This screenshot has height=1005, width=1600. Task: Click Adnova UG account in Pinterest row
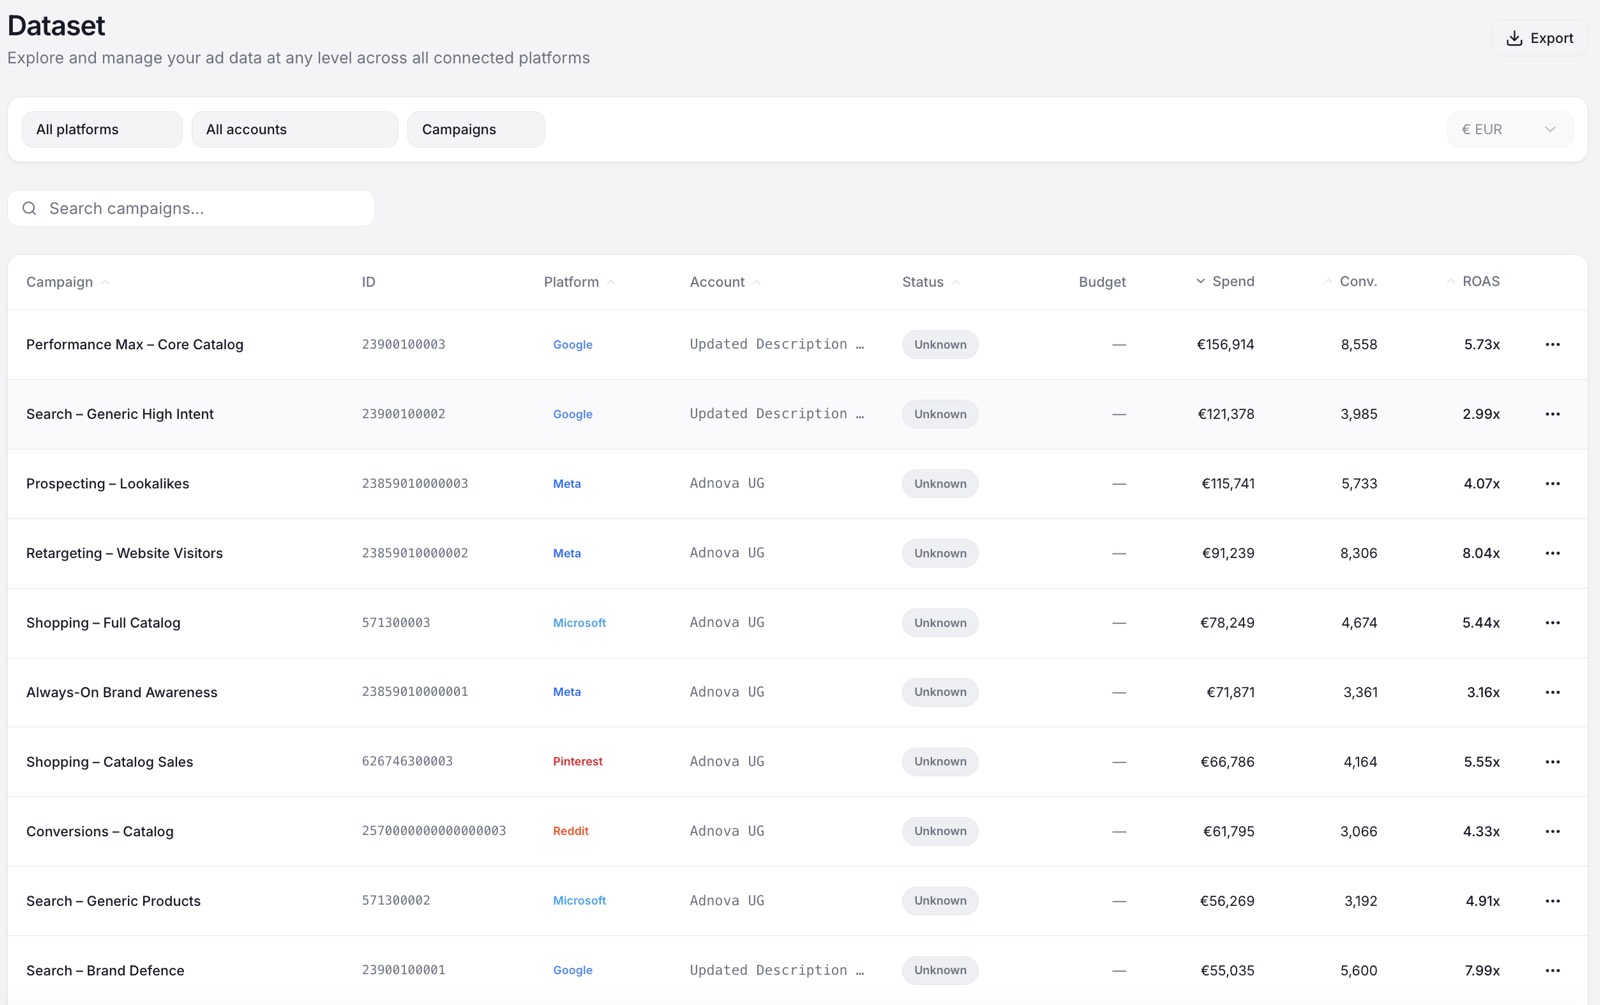727,761
